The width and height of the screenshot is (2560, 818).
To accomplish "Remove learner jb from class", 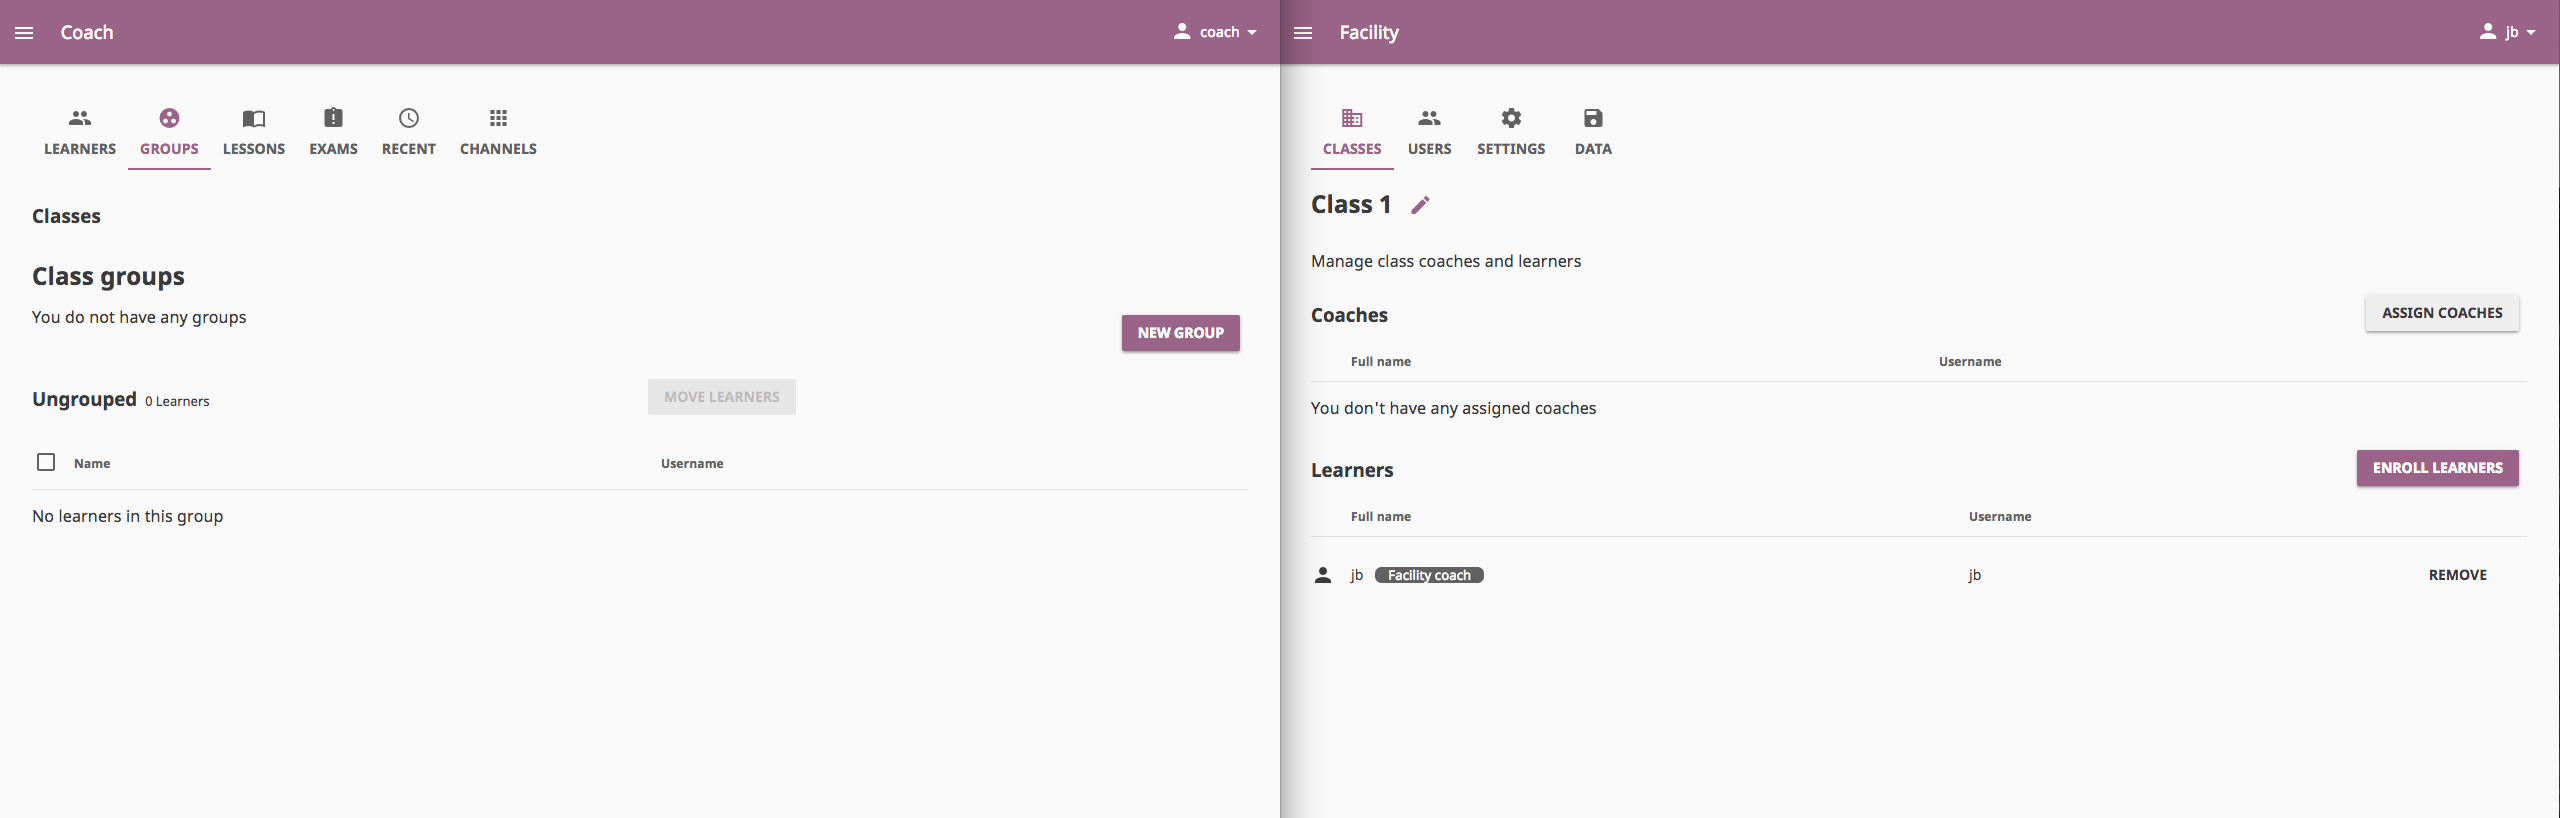I will click(x=2457, y=575).
